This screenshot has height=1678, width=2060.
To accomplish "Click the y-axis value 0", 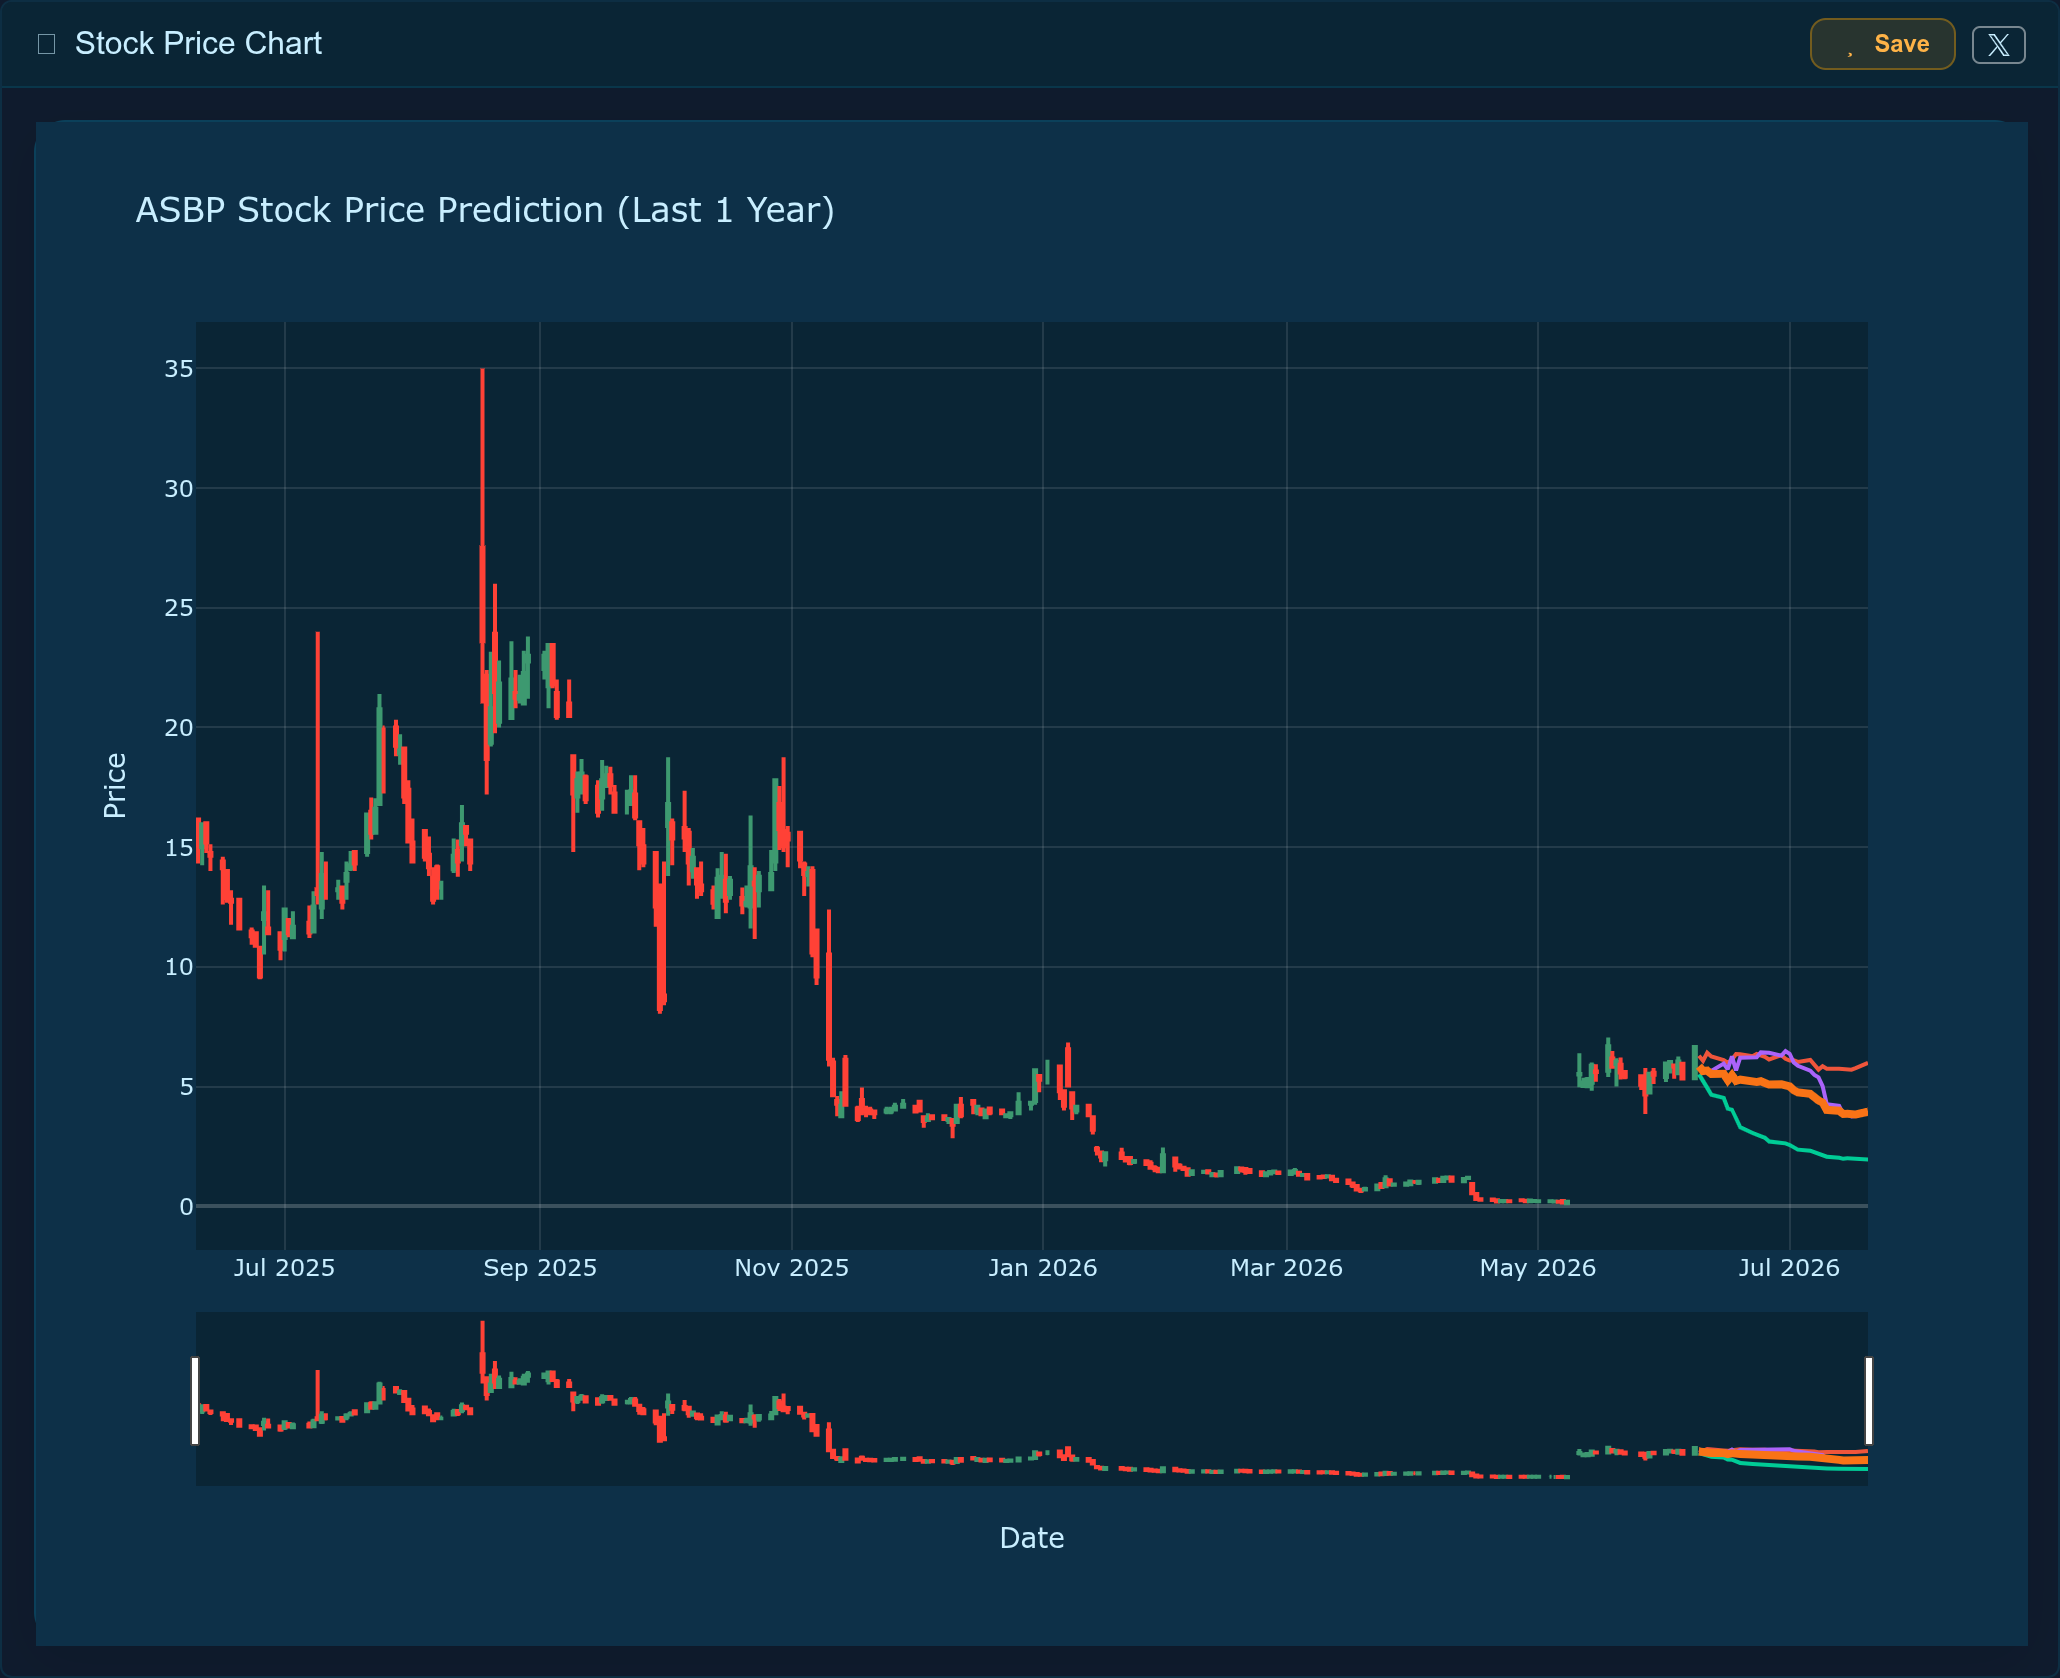I will [x=187, y=1207].
